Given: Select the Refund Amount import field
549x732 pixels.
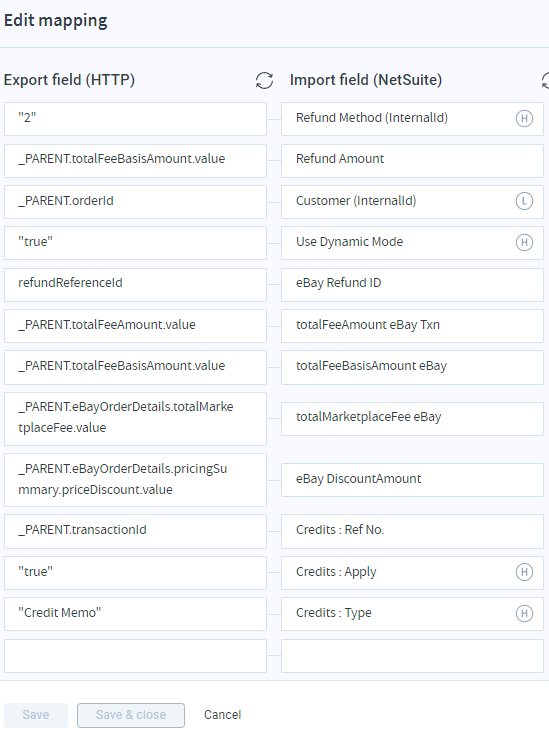Looking at the screenshot, I should coord(412,161).
